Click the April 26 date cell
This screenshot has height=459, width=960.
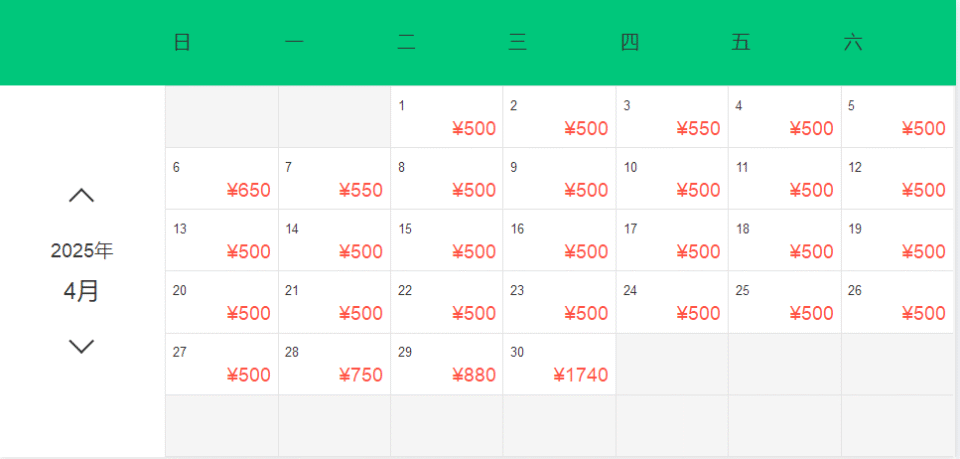[898, 302]
